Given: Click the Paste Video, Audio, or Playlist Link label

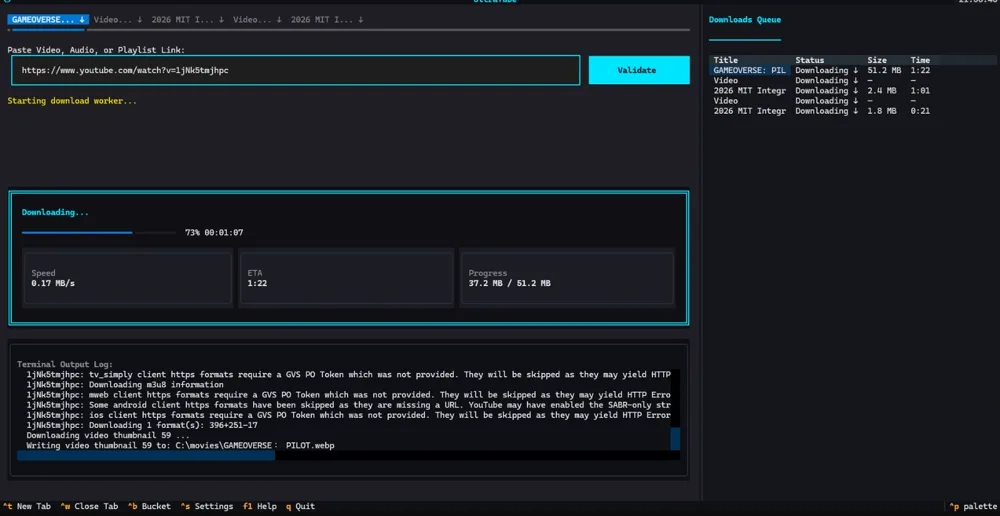Looking at the screenshot, I should pyautogui.click(x=96, y=50).
